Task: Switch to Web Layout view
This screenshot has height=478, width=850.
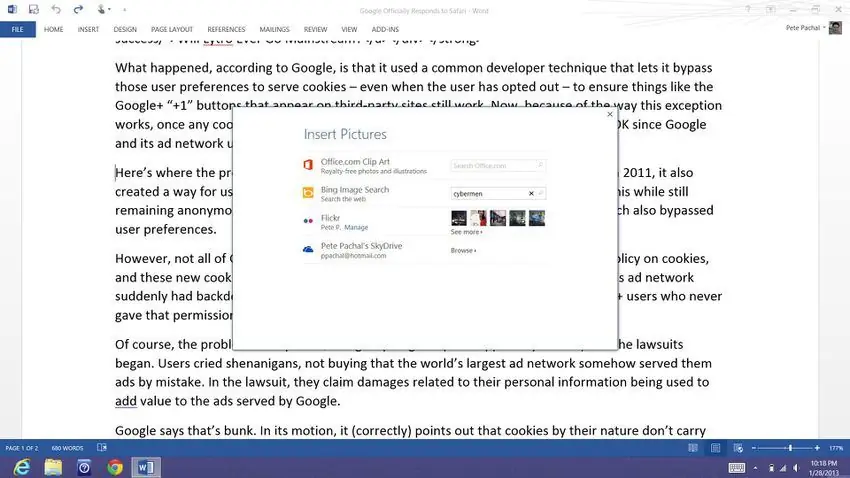Action: point(738,448)
